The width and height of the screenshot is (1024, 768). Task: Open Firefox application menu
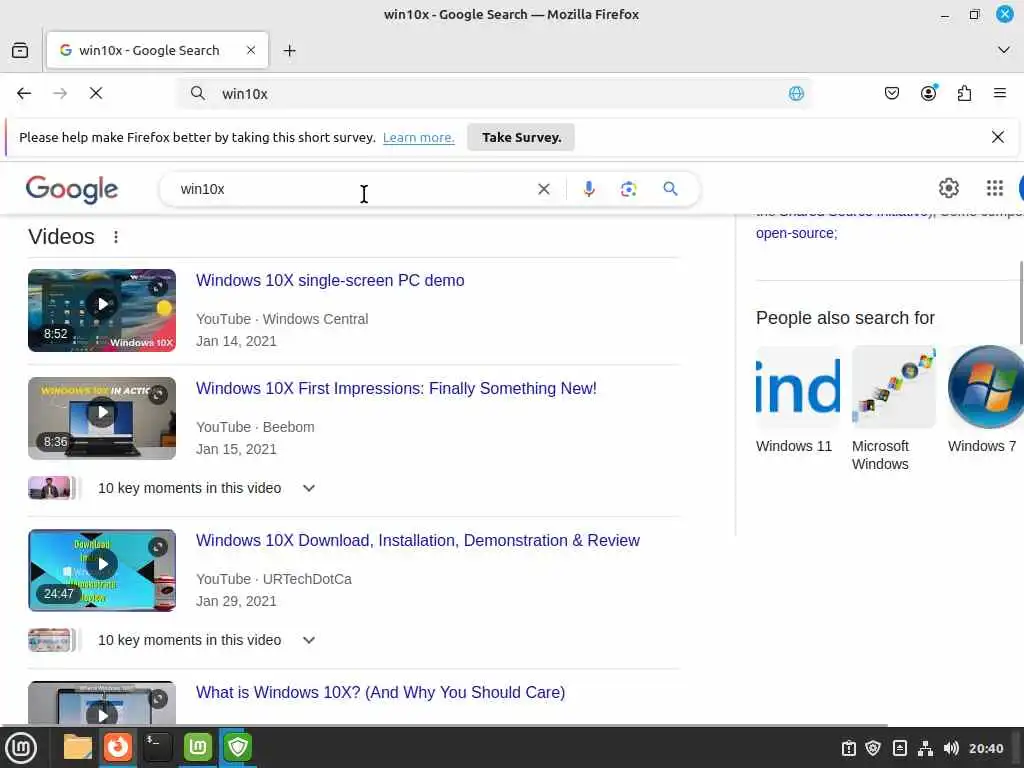pyautogui.click(x=1000, y=93)
